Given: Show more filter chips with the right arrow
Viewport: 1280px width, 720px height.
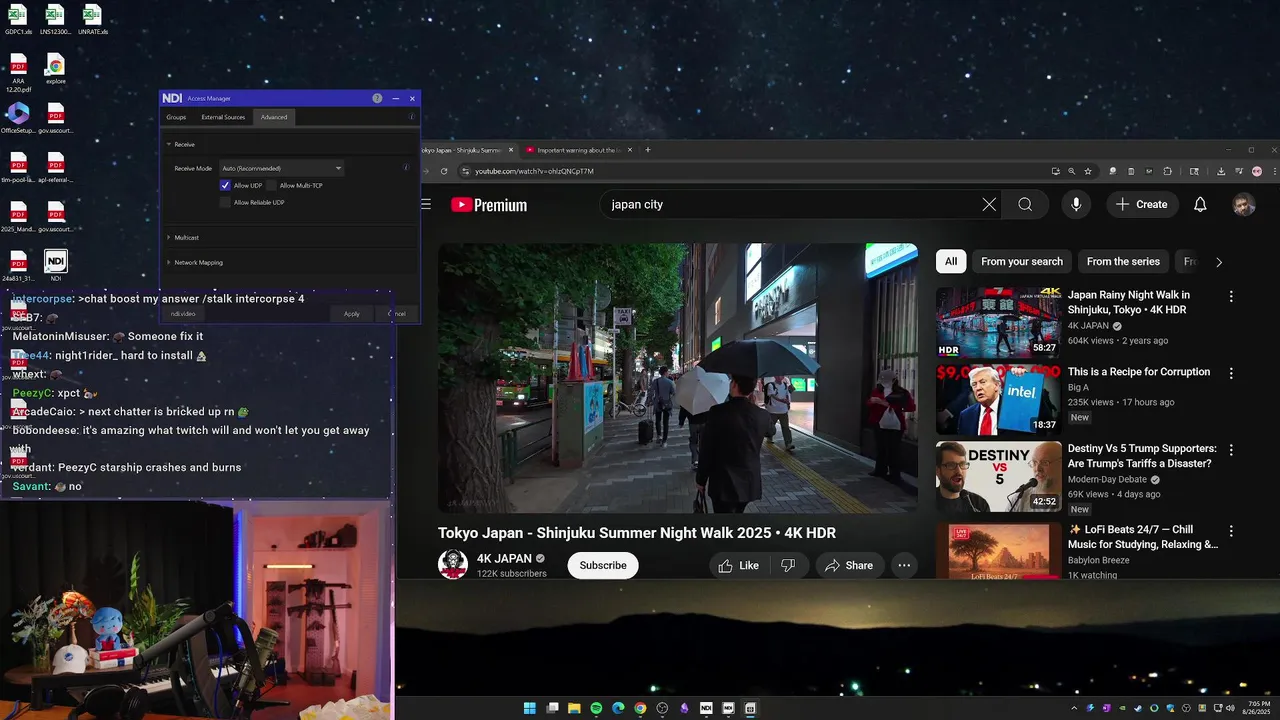Looking at the screenshot, I should (1218, 262).
